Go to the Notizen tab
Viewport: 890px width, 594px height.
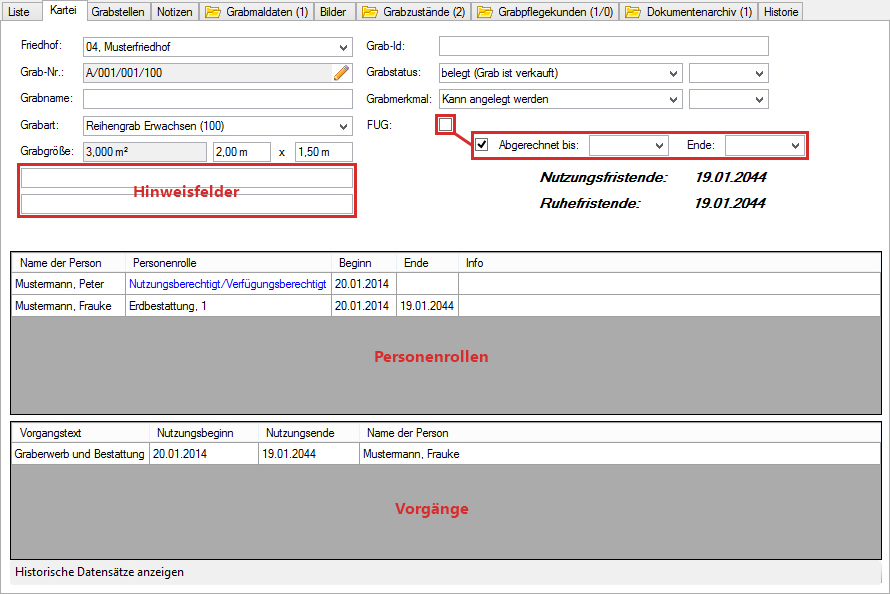pyautogui.click(x=175, y=12)
